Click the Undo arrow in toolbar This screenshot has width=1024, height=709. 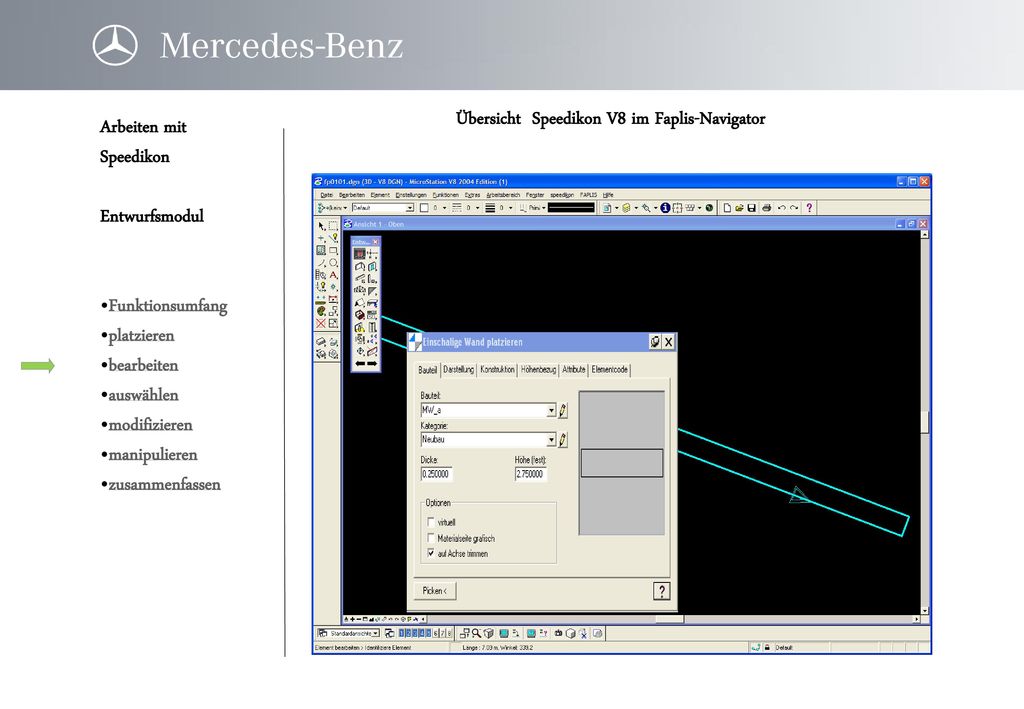(x=782, y=208)
